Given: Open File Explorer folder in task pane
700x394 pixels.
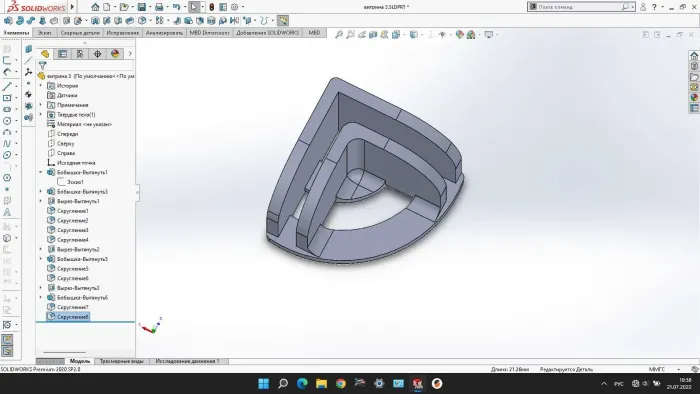Looking at the screenshot, I should (694, 77).
